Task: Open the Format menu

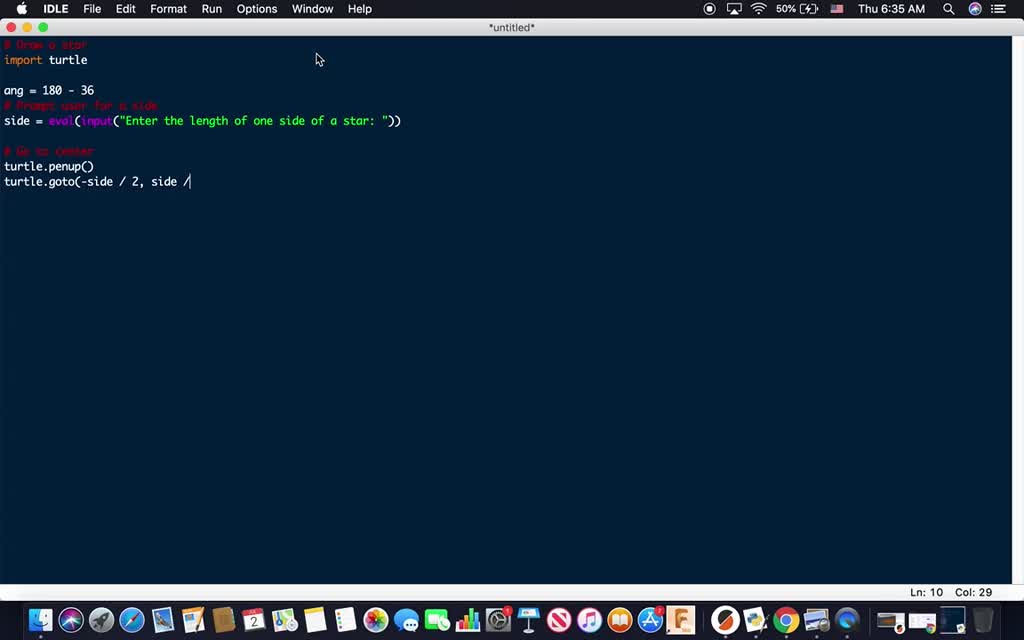Action: pyautogui.click(x=168, y=9)
